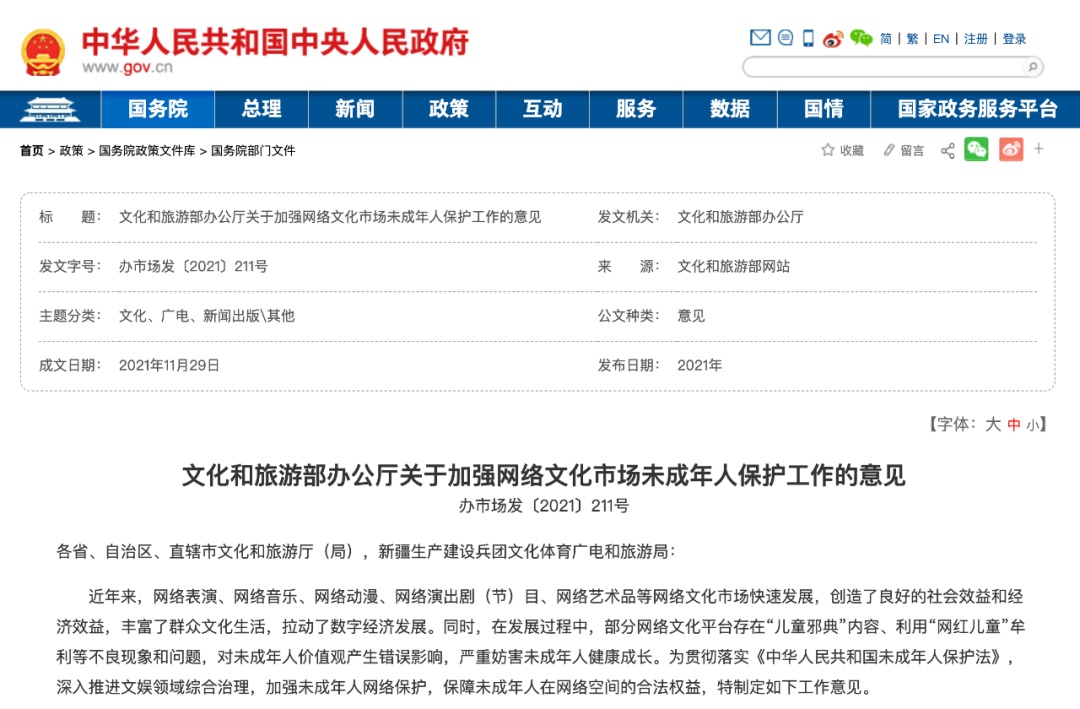Click the star 收藏 favorite icon
This screenshot has height=709, width=1080.
pos(828,150)
